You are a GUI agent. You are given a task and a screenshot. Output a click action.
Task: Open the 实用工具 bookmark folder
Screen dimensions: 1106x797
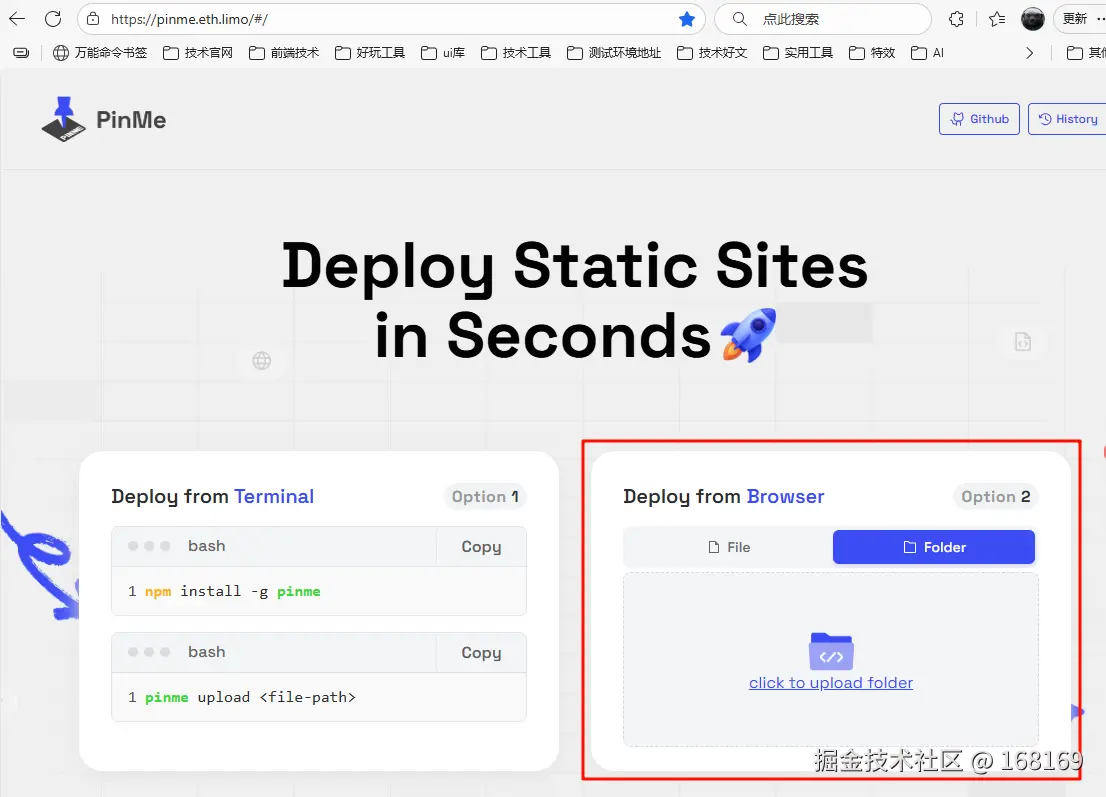[x=798, y=53]
